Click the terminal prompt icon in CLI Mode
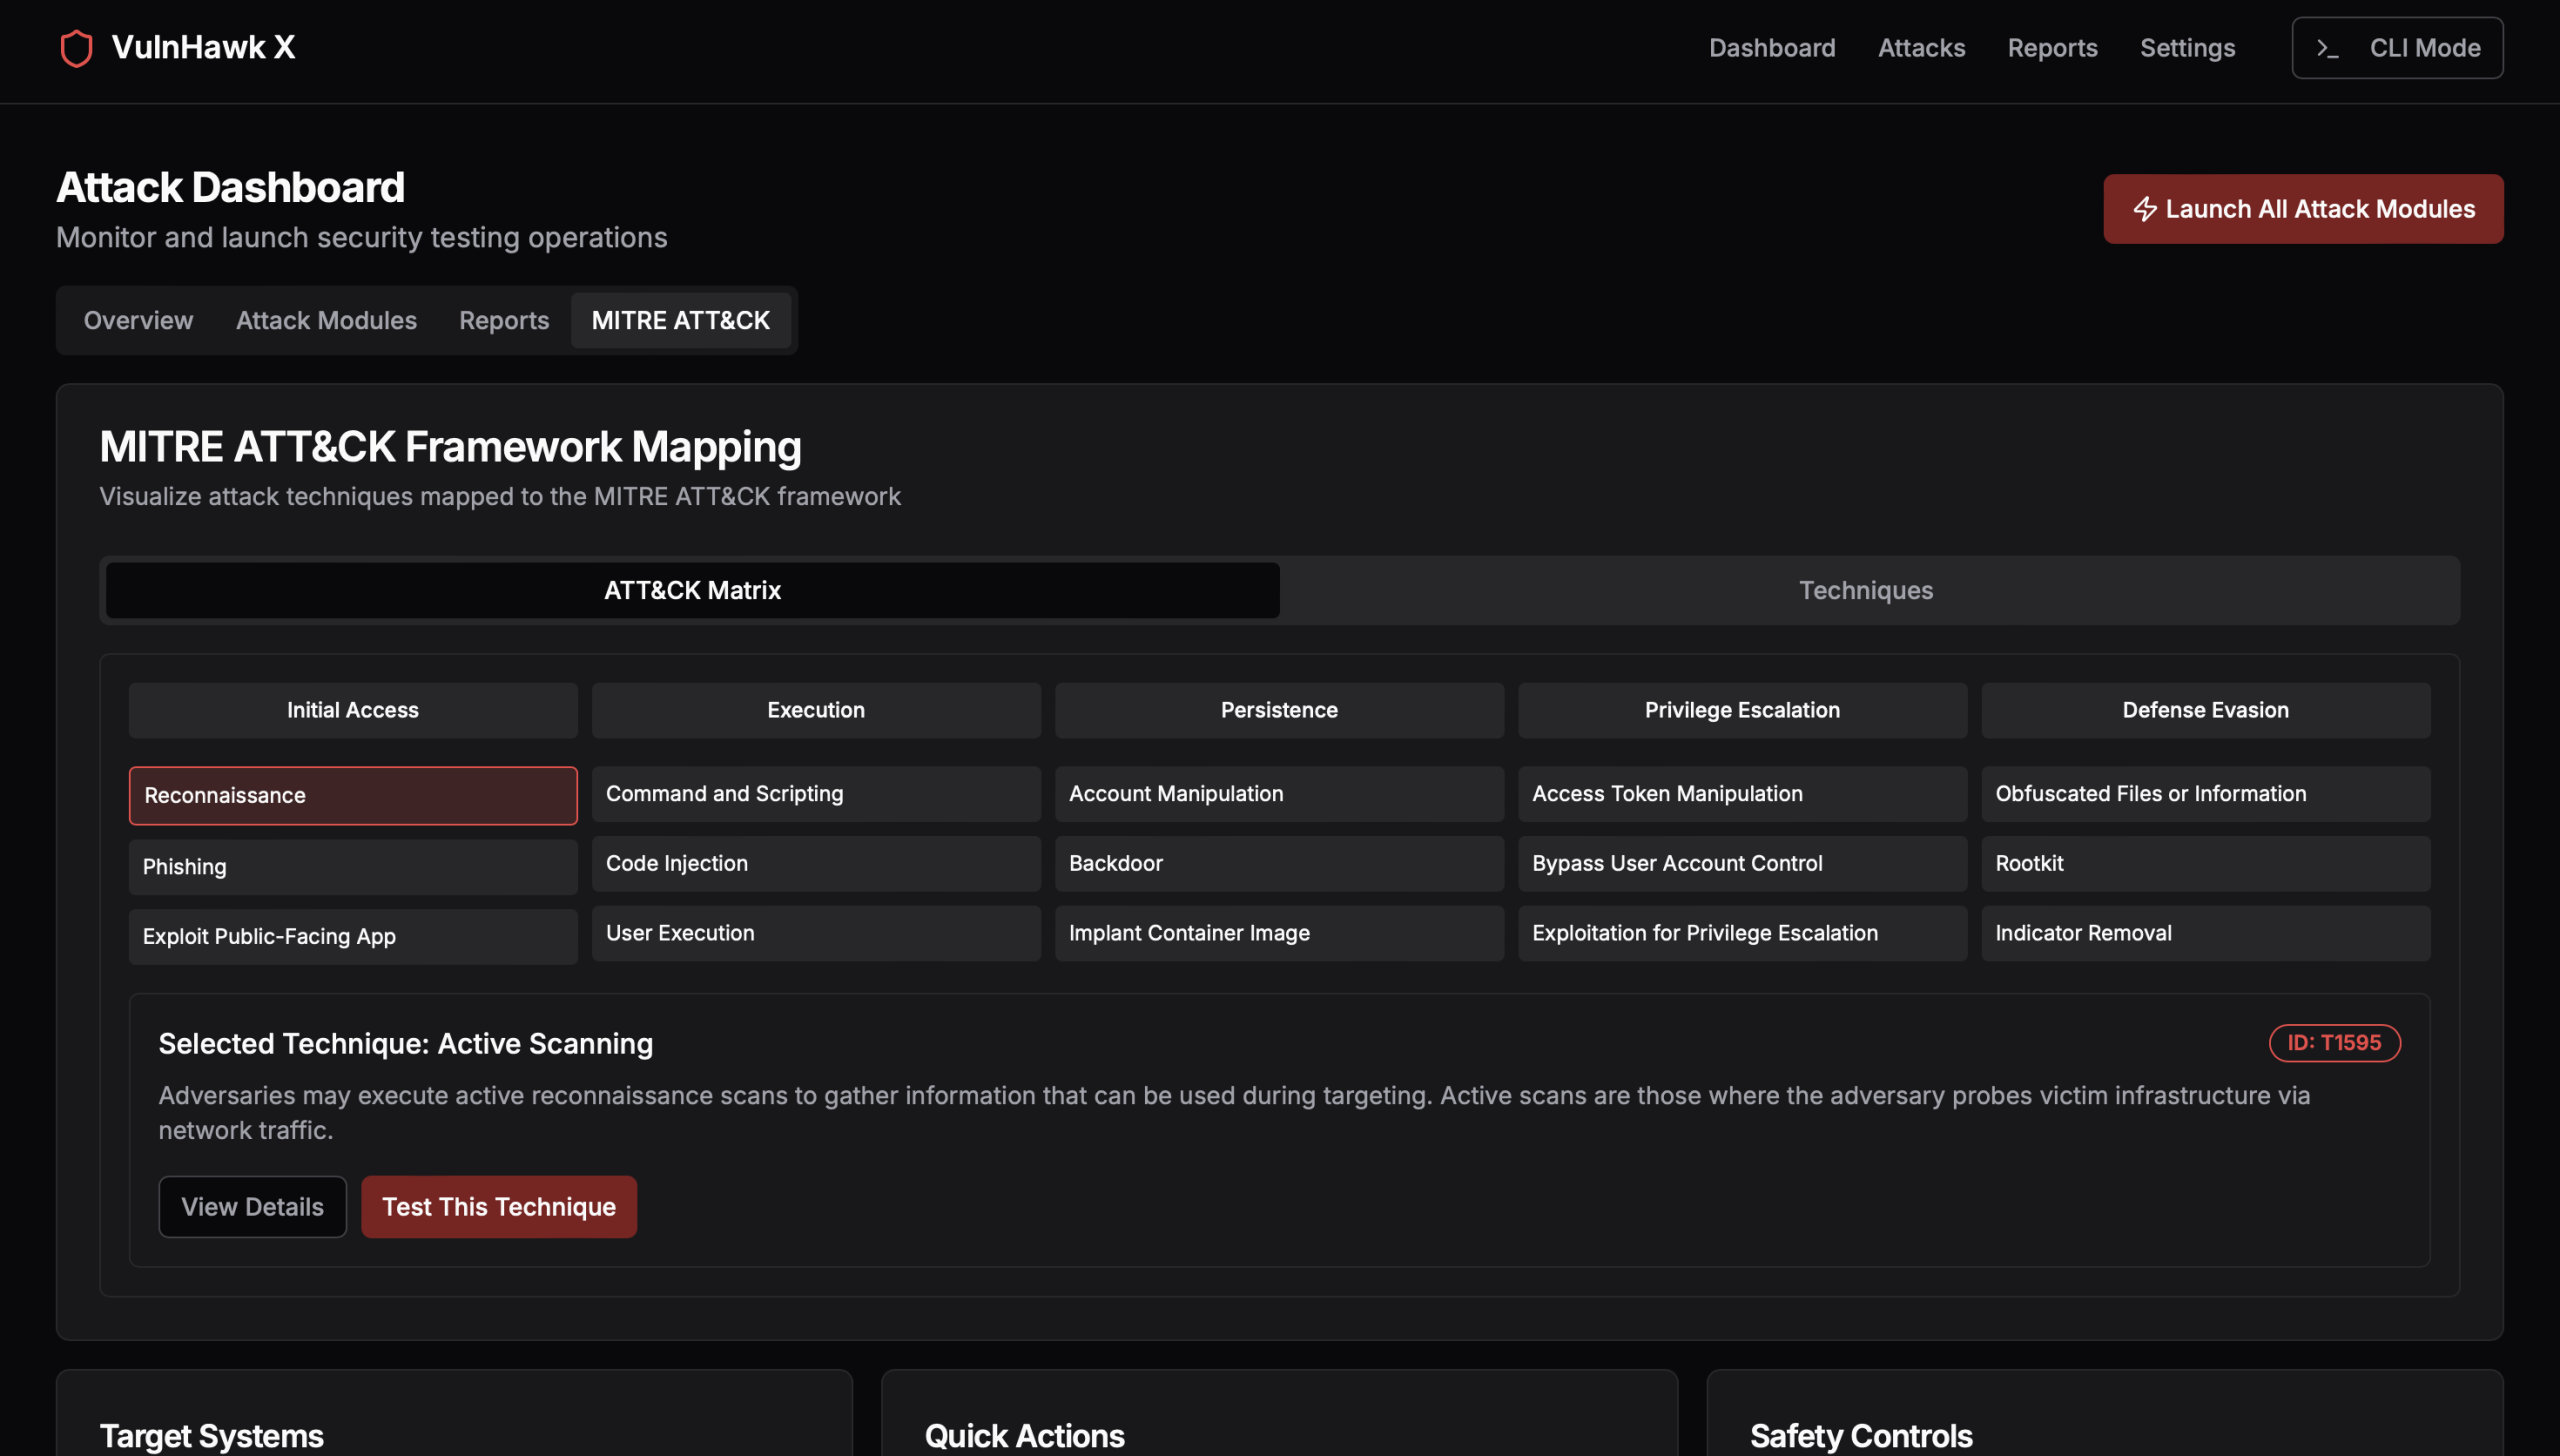 point(2327,48)
